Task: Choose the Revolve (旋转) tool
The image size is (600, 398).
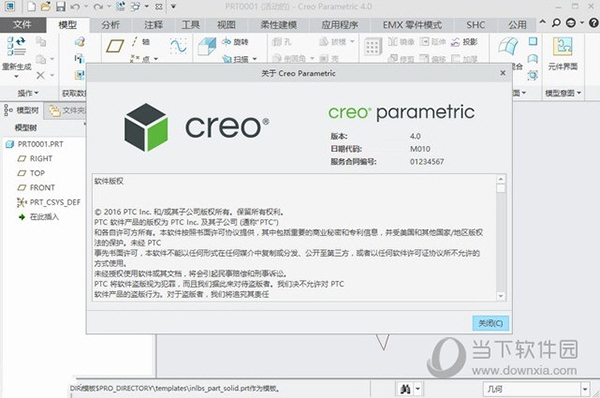Action: click(x=235, y=41)
